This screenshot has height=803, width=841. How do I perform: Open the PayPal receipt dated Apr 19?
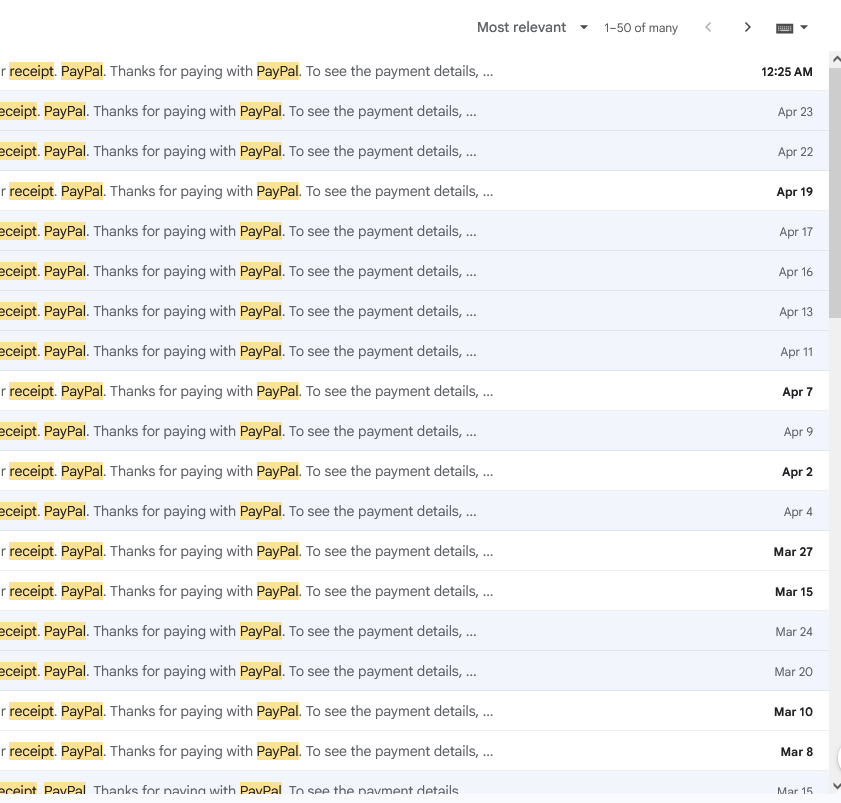click(414, 191)
